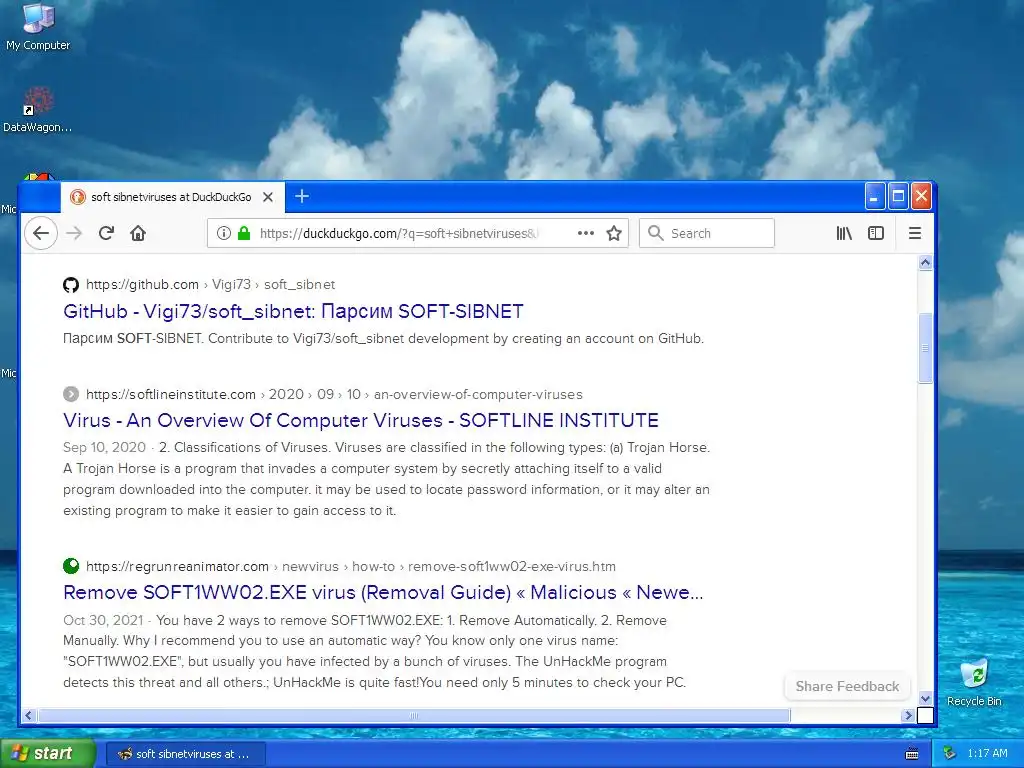Click the scroll up arrow of the page
This screenshot has height=768, width=1024.
[925, 263]
